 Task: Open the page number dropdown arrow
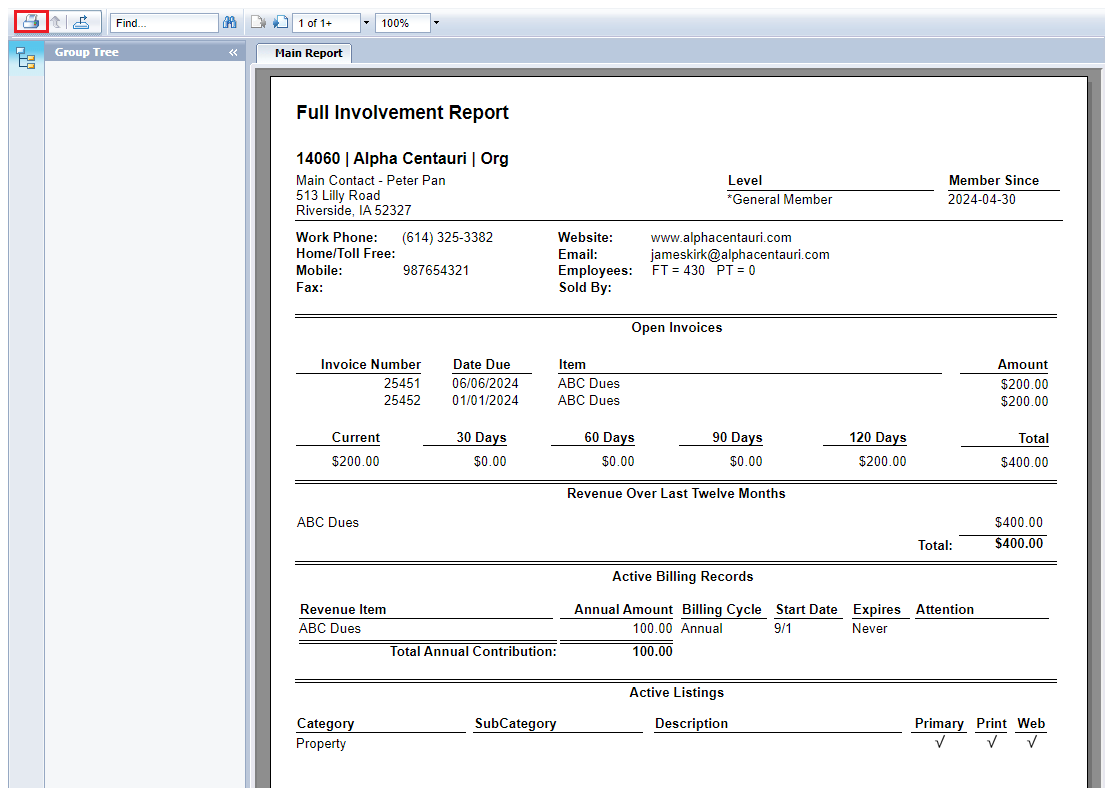[x=366, y=22]
